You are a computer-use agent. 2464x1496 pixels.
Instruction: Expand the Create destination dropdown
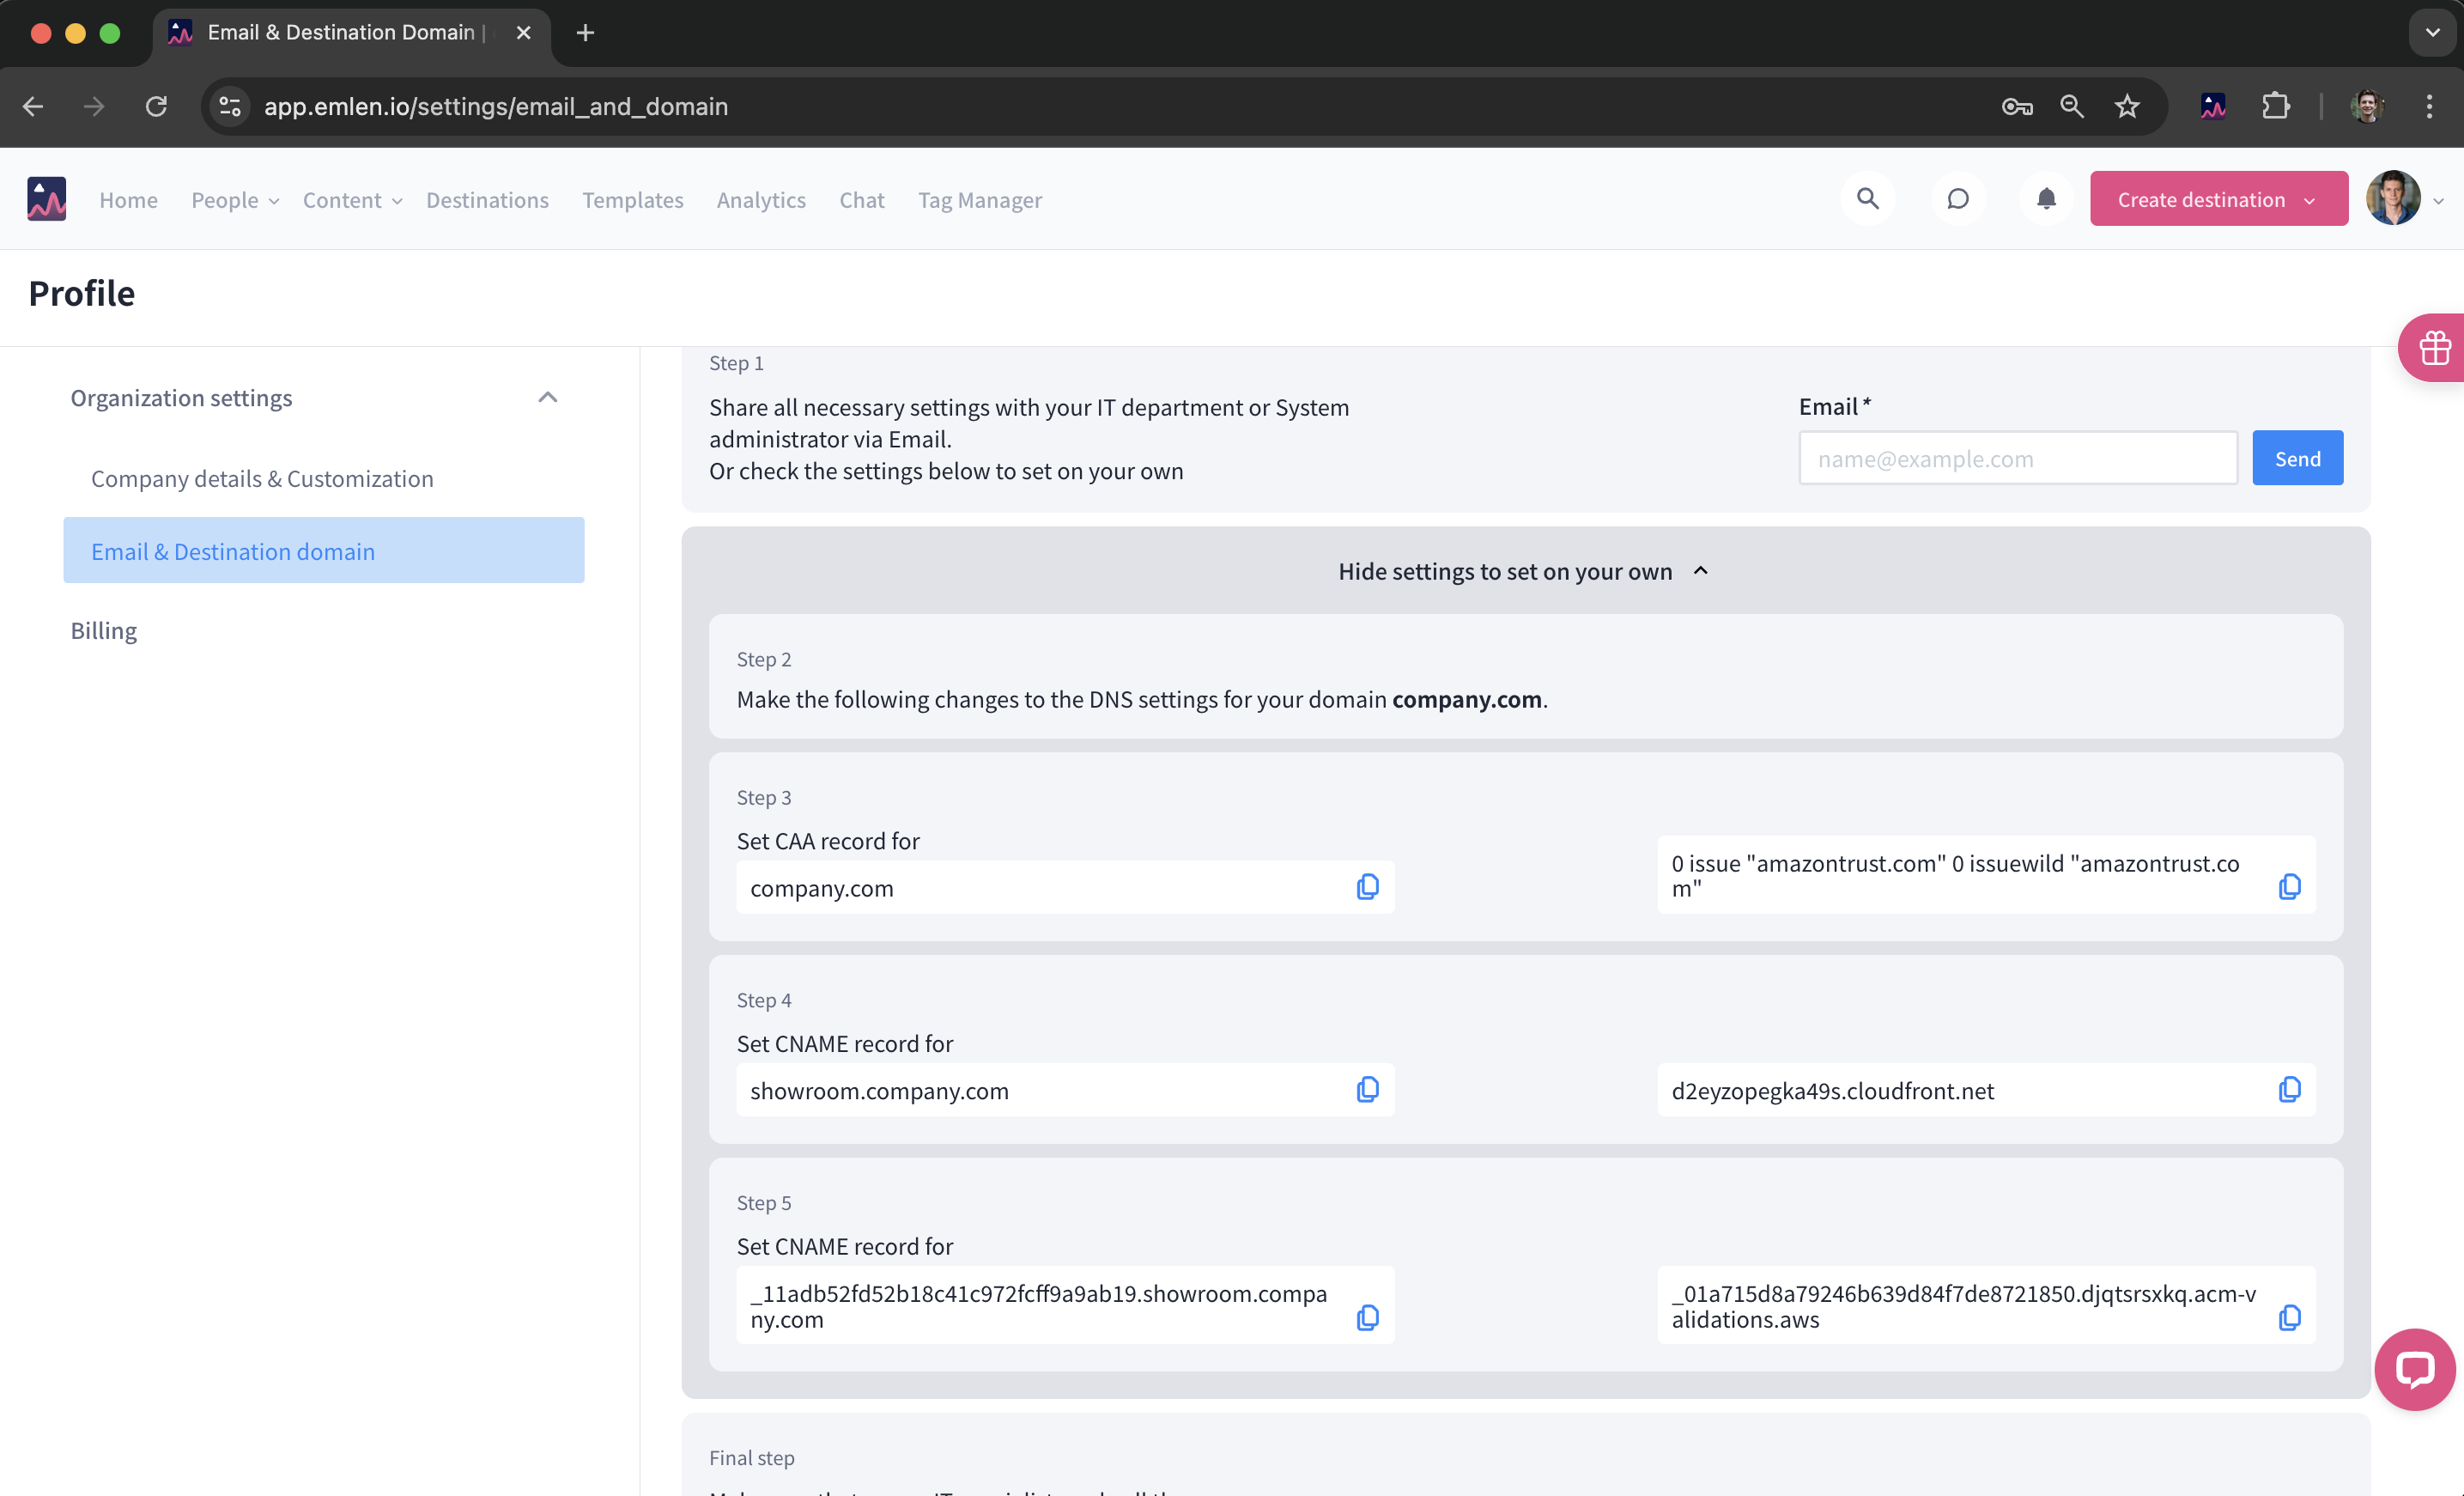tap(2310, 200)
